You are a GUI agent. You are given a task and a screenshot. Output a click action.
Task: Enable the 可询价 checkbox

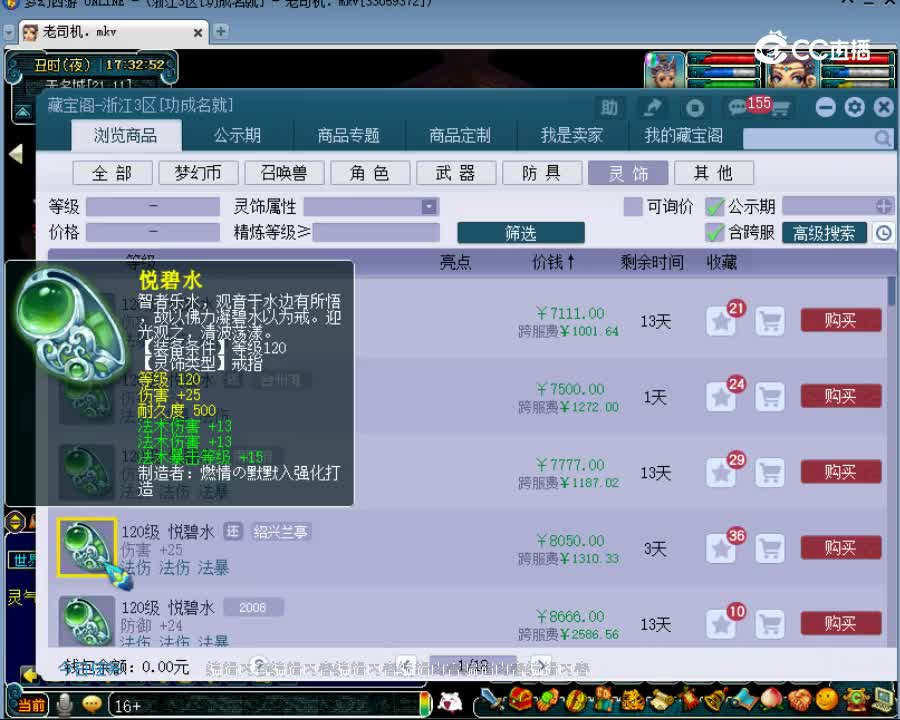coord(633,206)
